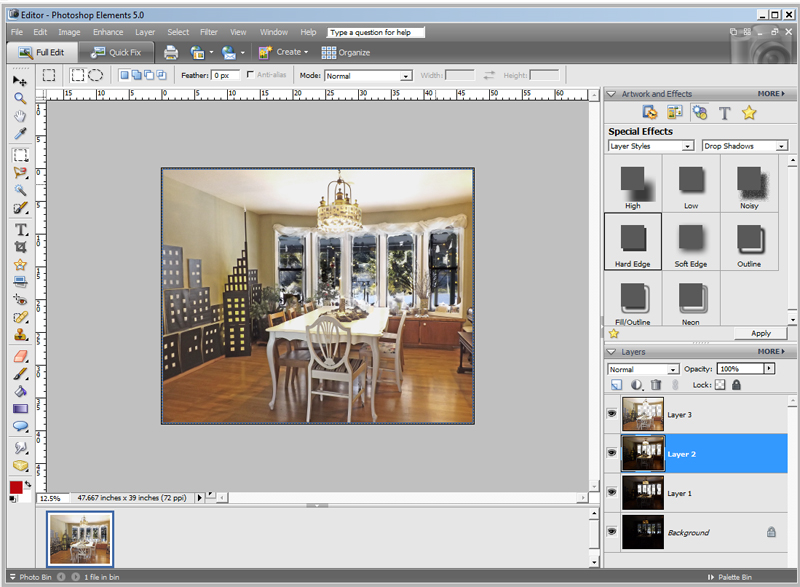Select the Eyedropper tool
The height and width of the screenshot is (587, 800).
tap(20, 134)
